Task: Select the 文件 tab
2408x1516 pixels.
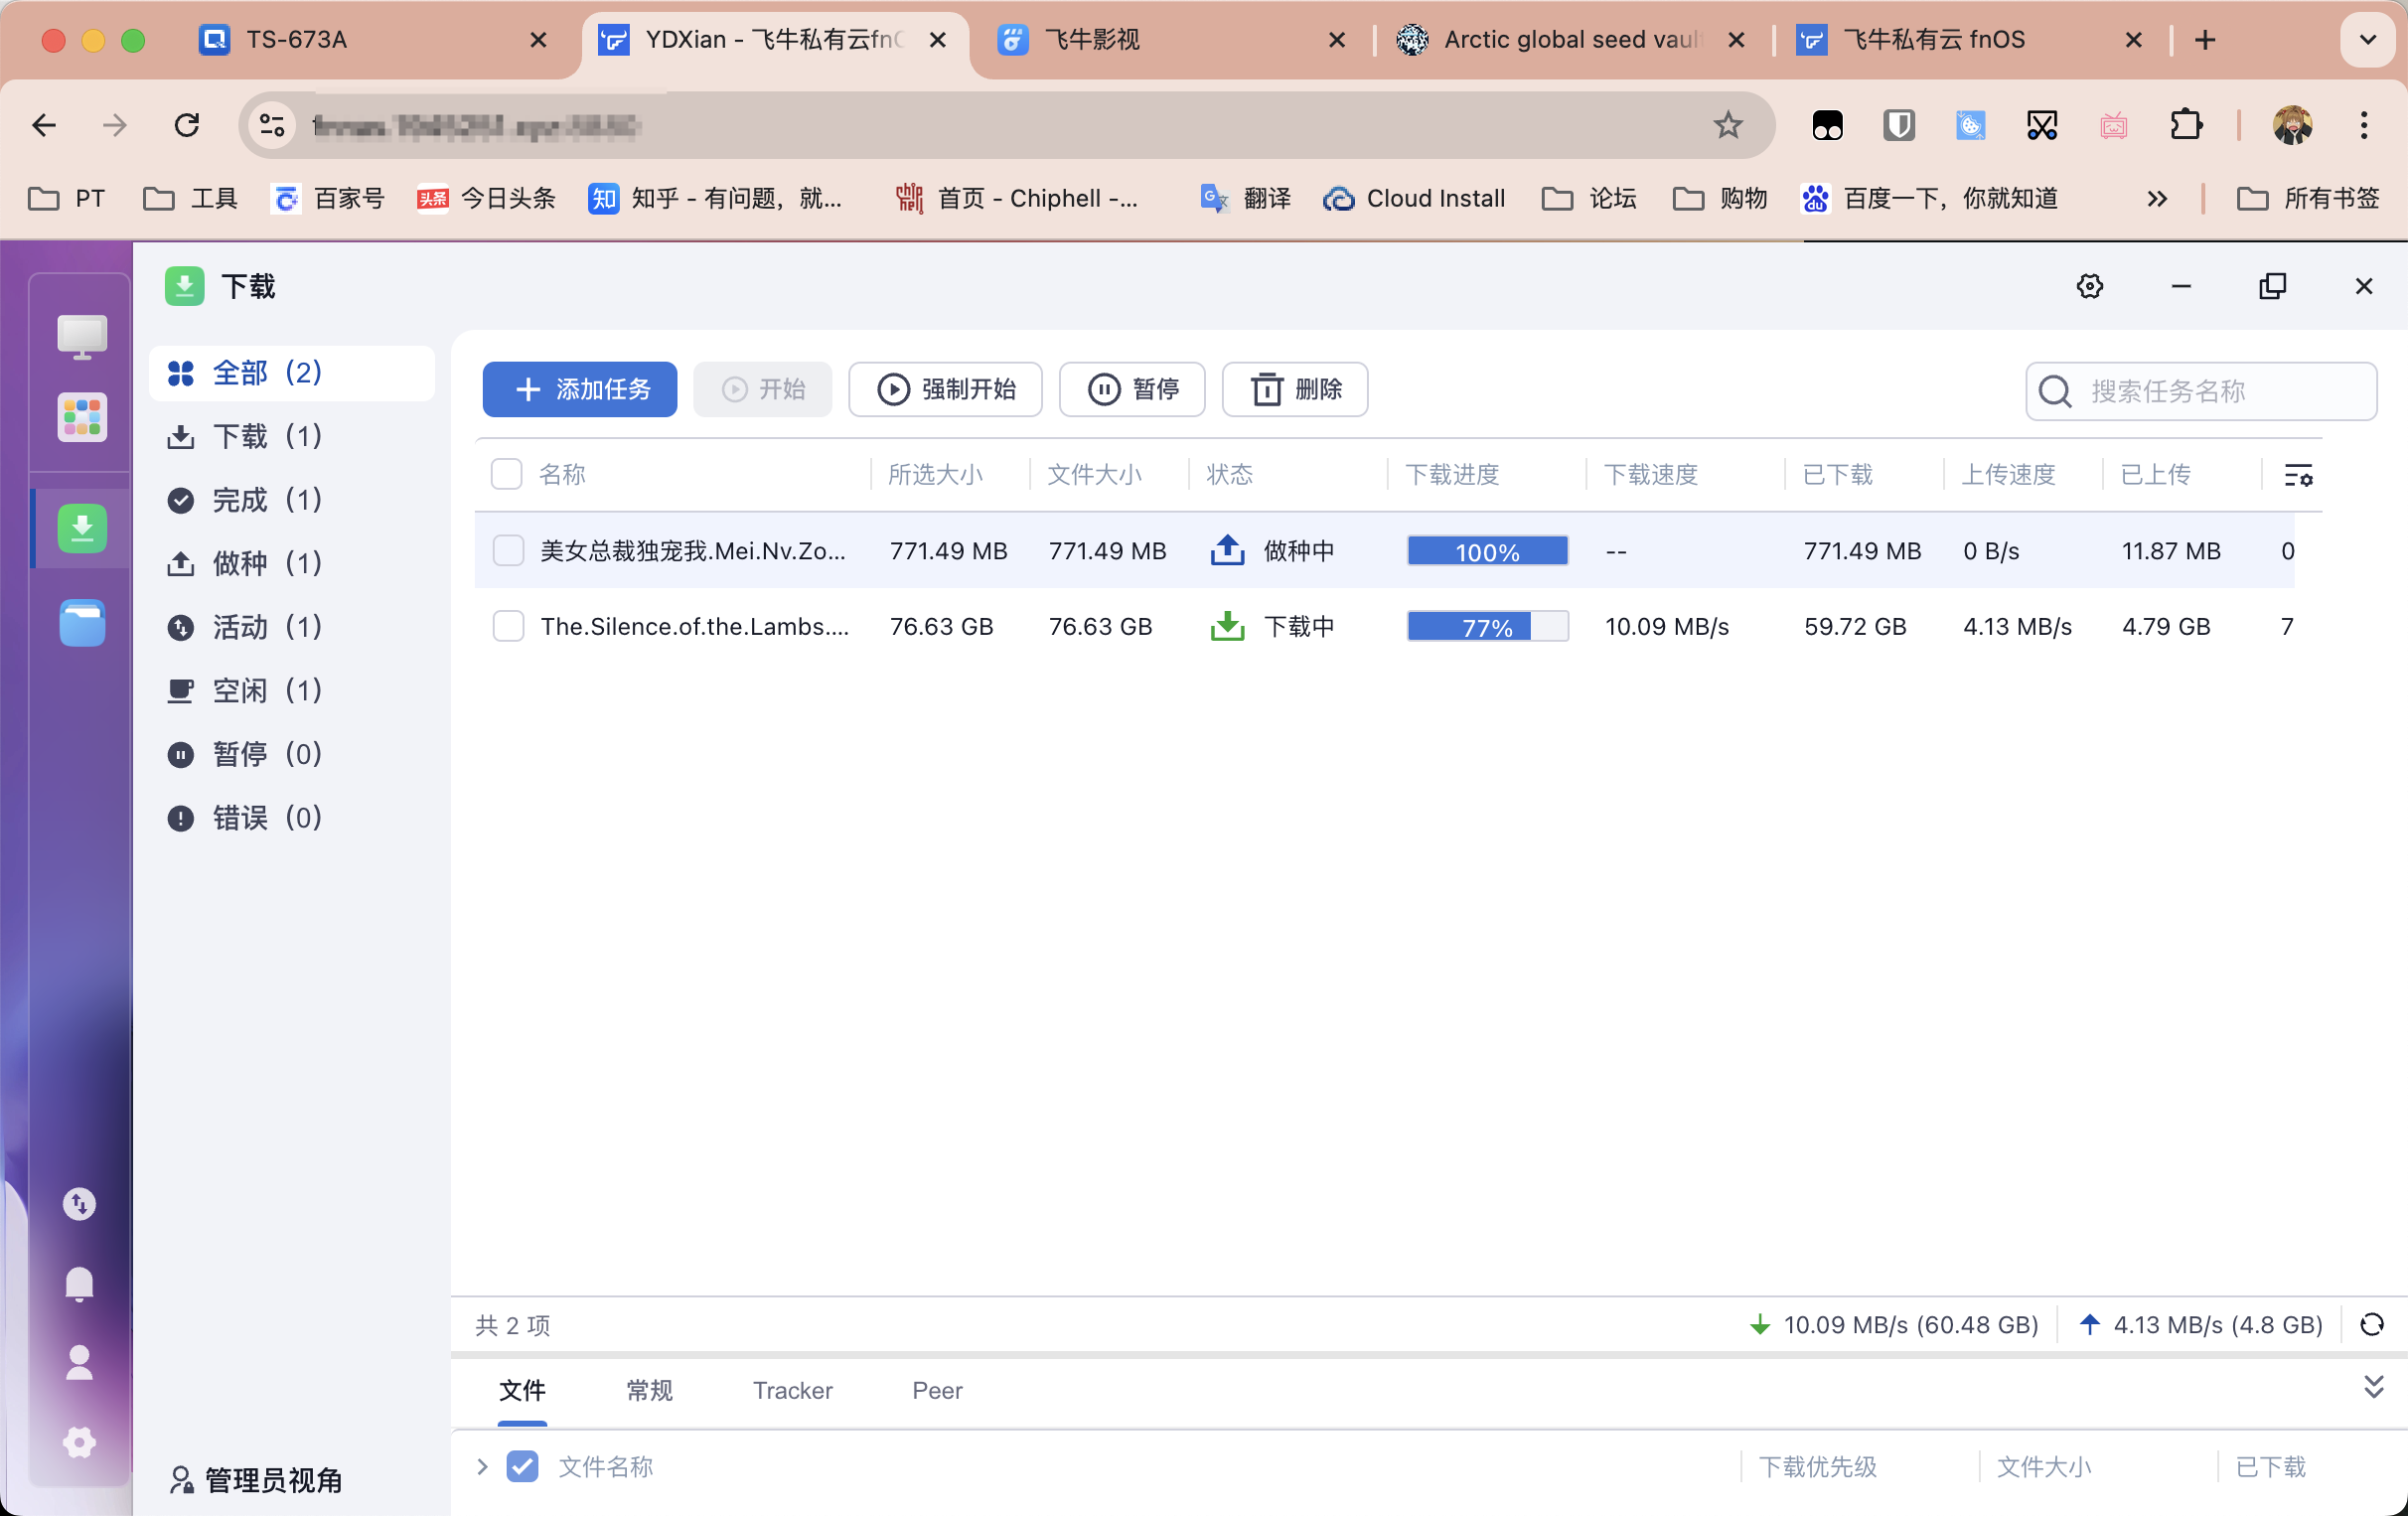Action: (522, 1390)
